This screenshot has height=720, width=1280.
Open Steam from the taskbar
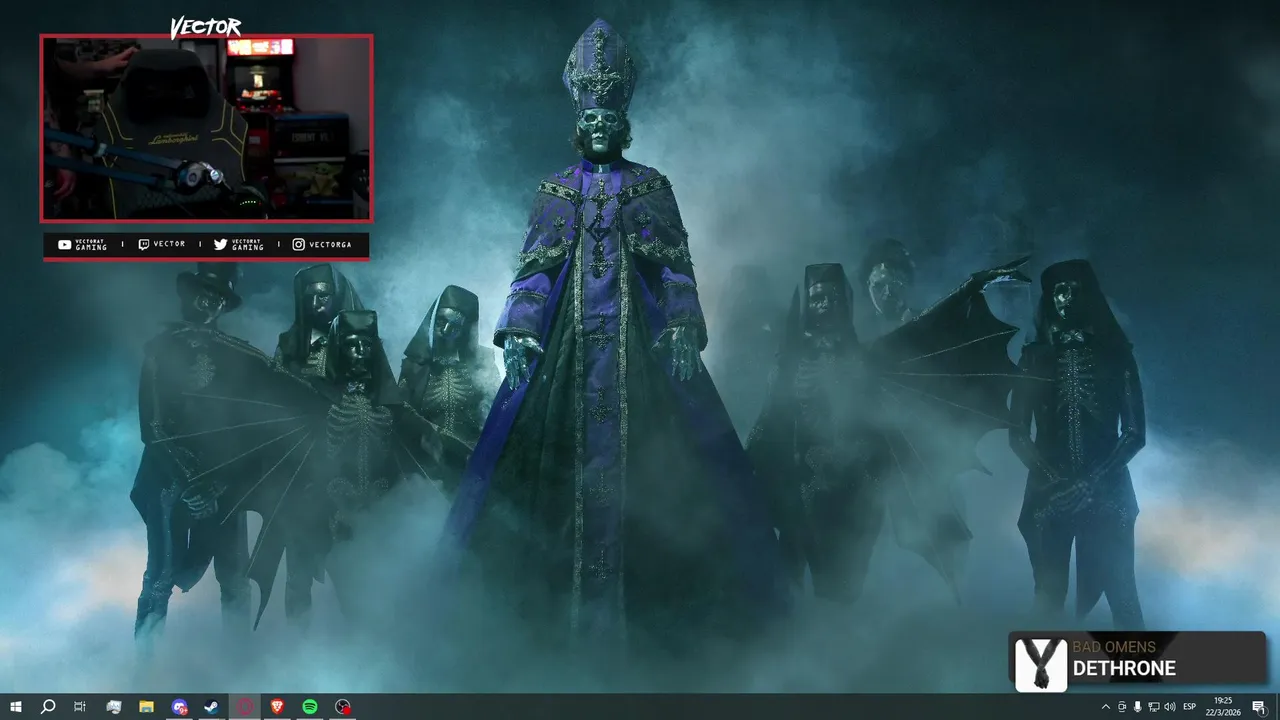[212, 707]
